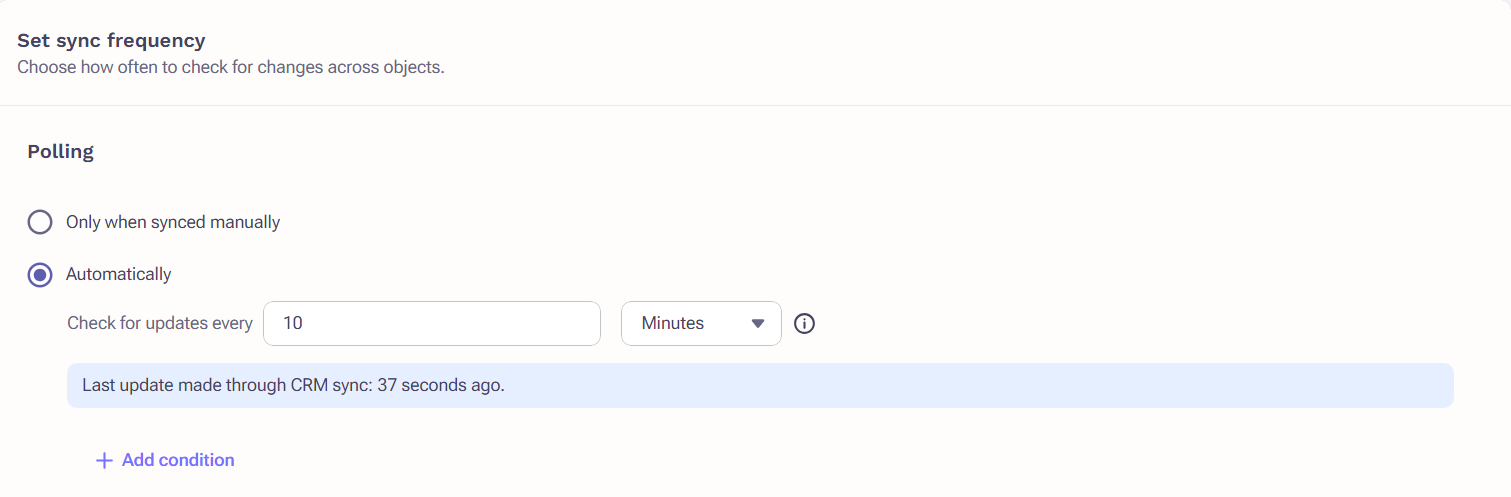The image size is (1511, 497).
Task: Click the 'Only when synced manually' label text
Action: coord(173,222)
